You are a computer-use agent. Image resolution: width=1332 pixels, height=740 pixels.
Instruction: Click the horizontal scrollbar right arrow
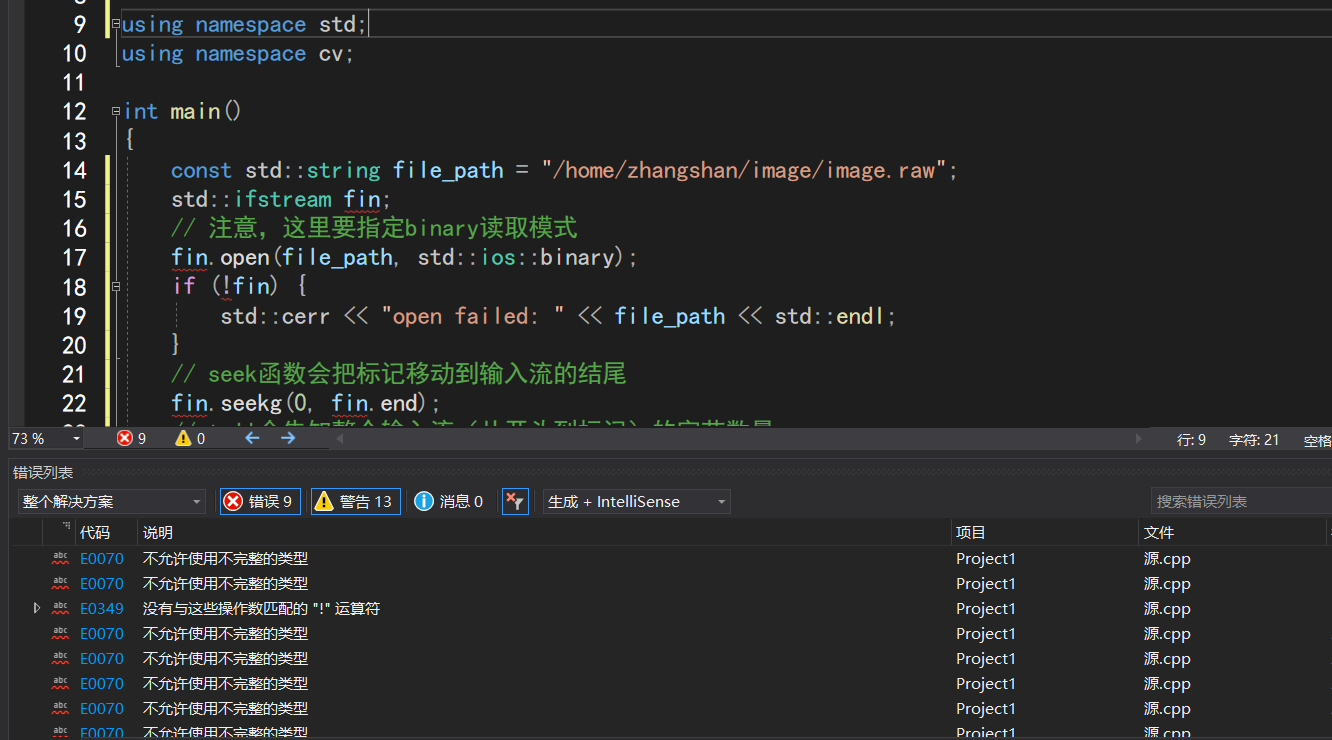(1138, 439)
